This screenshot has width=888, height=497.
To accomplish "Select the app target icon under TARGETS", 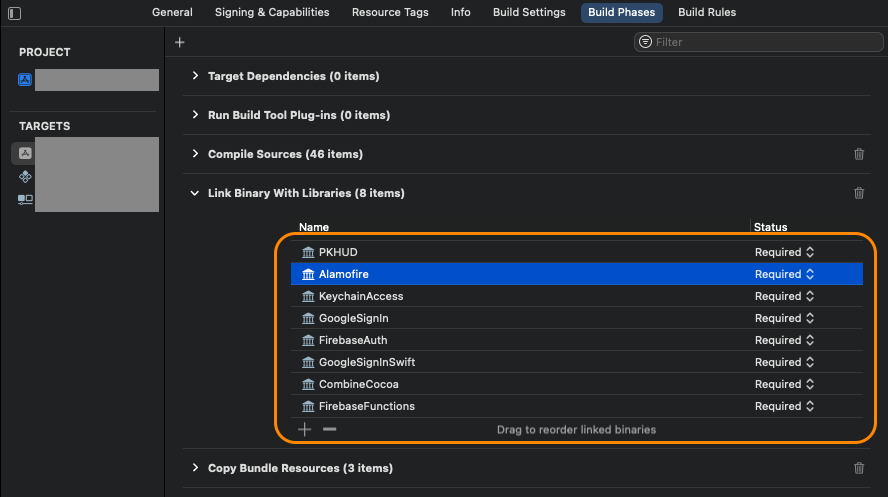I will [x=25, y=153].
